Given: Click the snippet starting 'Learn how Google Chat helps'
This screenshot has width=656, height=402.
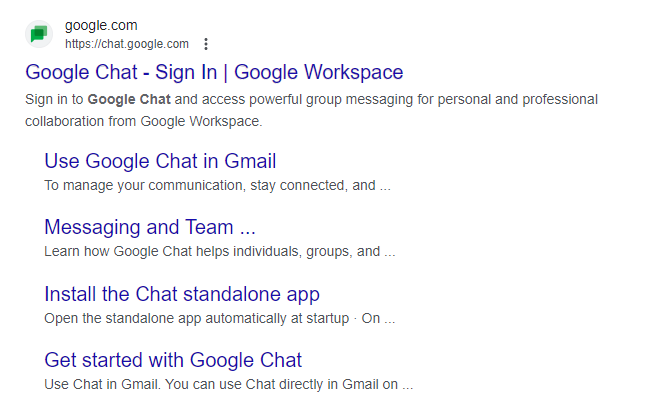Looking at the screenshot, I should tap(220, 251).
